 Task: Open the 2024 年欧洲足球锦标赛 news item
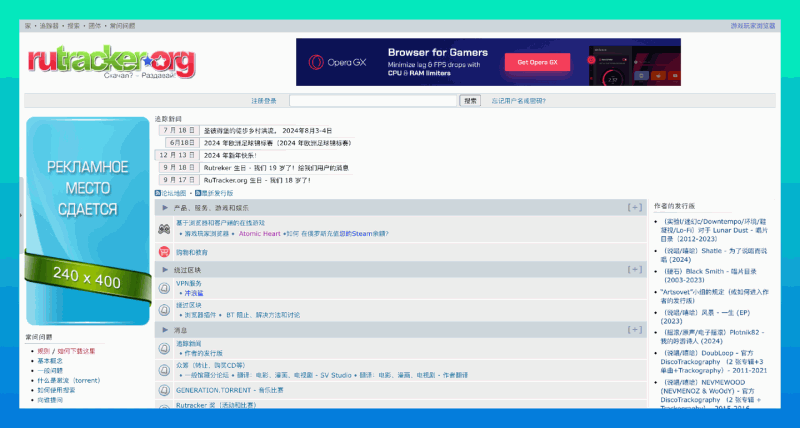click(278, 143)
